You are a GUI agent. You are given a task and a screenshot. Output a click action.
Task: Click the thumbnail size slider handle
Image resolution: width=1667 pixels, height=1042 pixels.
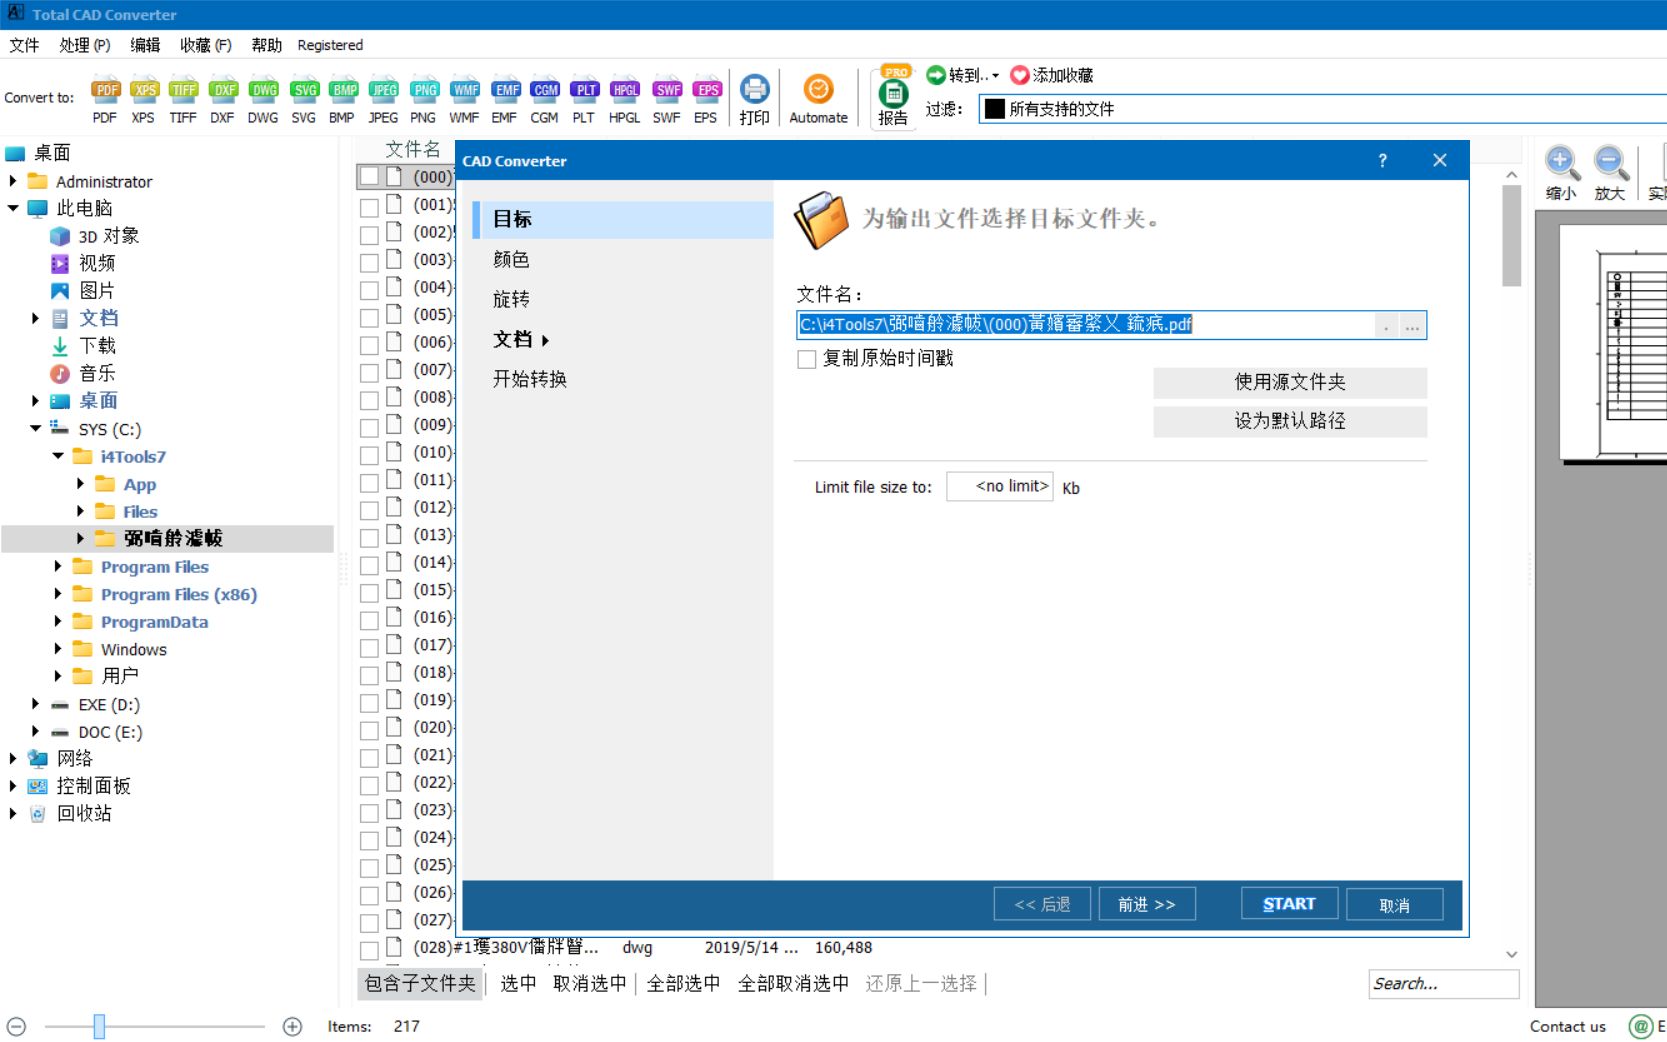pos(99,1026)
